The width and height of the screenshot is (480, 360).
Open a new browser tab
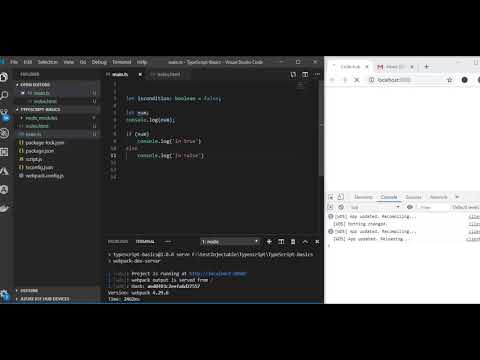[426, 67]
